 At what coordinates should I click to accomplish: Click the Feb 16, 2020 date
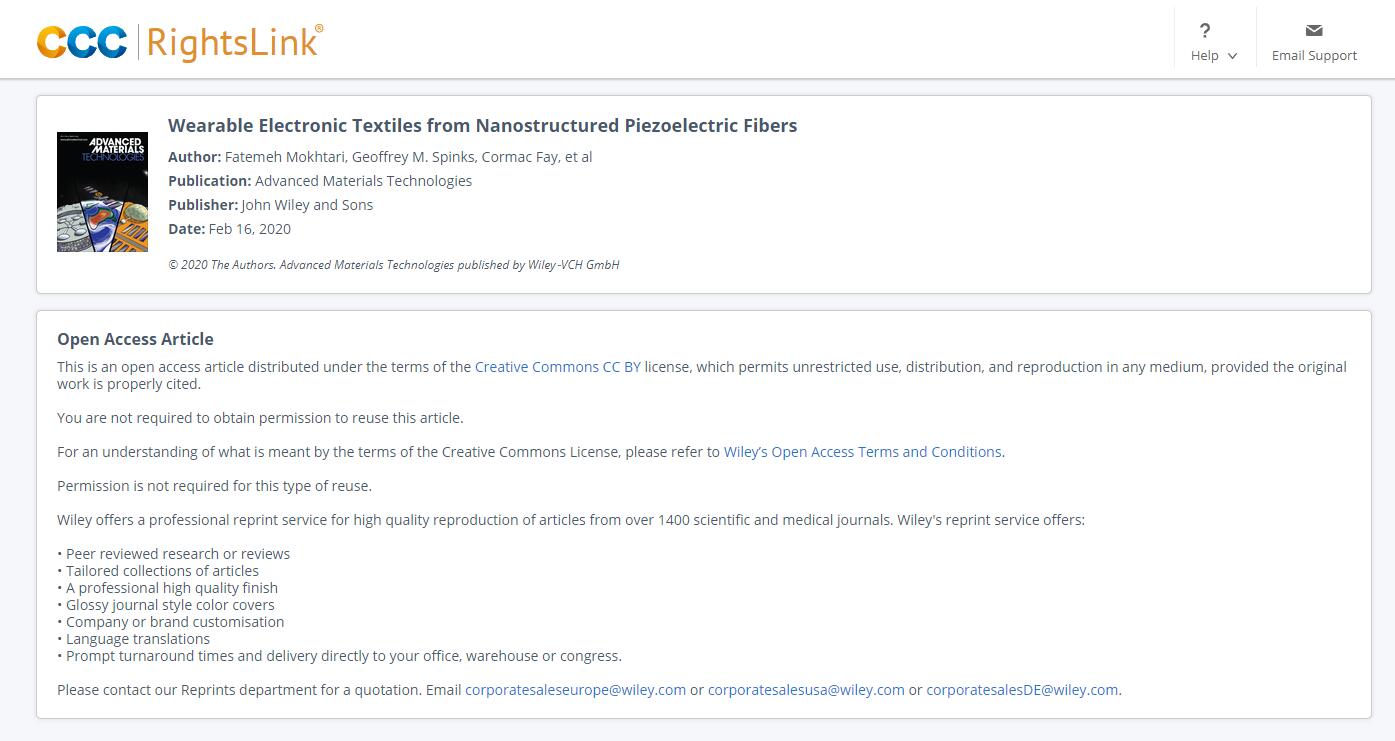tap(250, 229)
